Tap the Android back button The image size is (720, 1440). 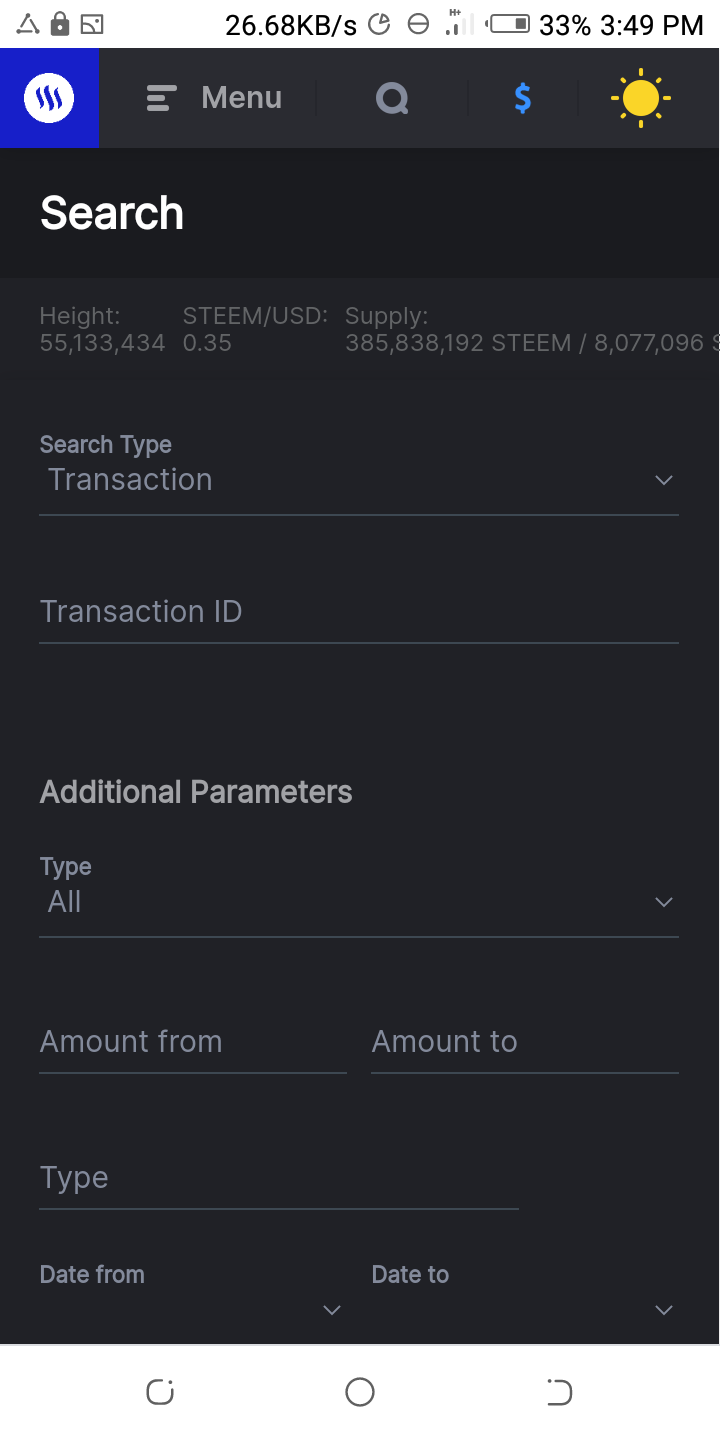(559, 1392)
